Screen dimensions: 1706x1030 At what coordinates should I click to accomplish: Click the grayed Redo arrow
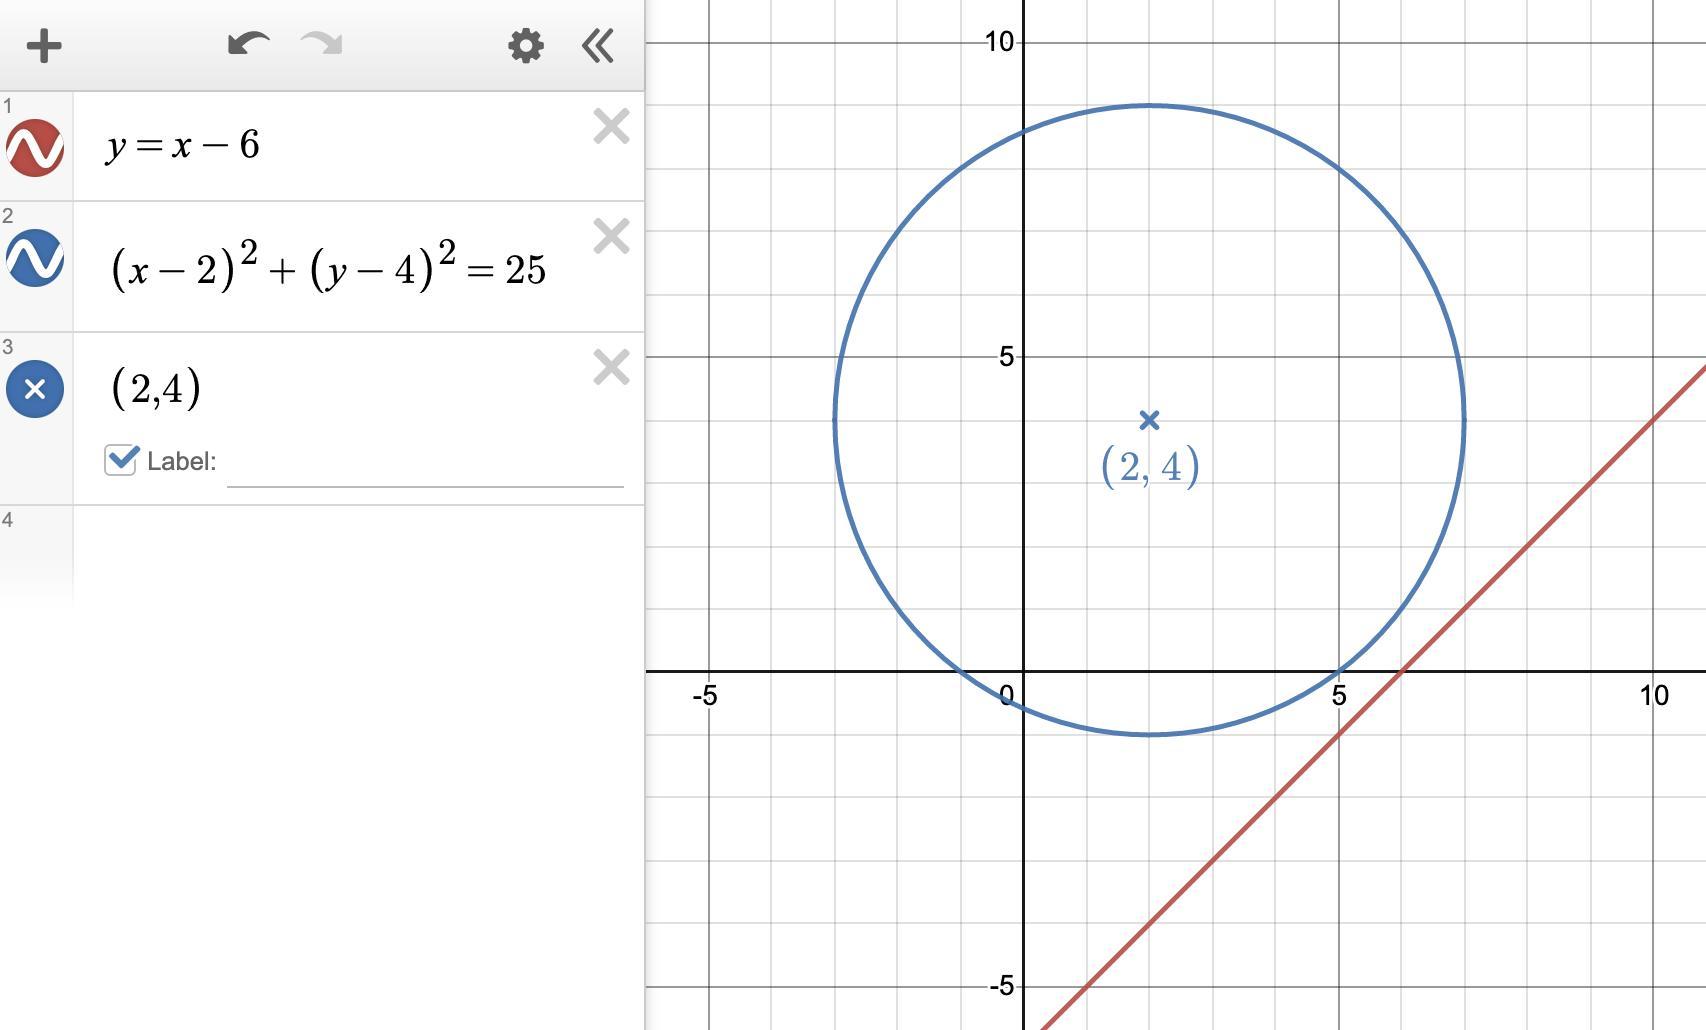coord(322,44)
